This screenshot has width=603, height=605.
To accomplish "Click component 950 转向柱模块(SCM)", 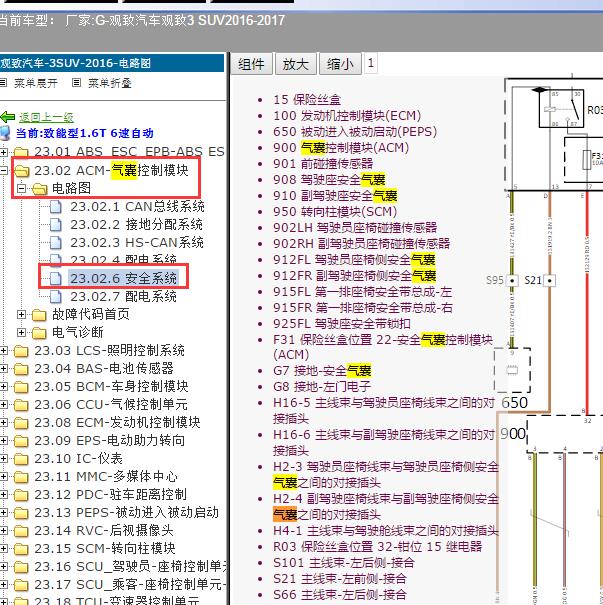I will (x=335, y=212).
